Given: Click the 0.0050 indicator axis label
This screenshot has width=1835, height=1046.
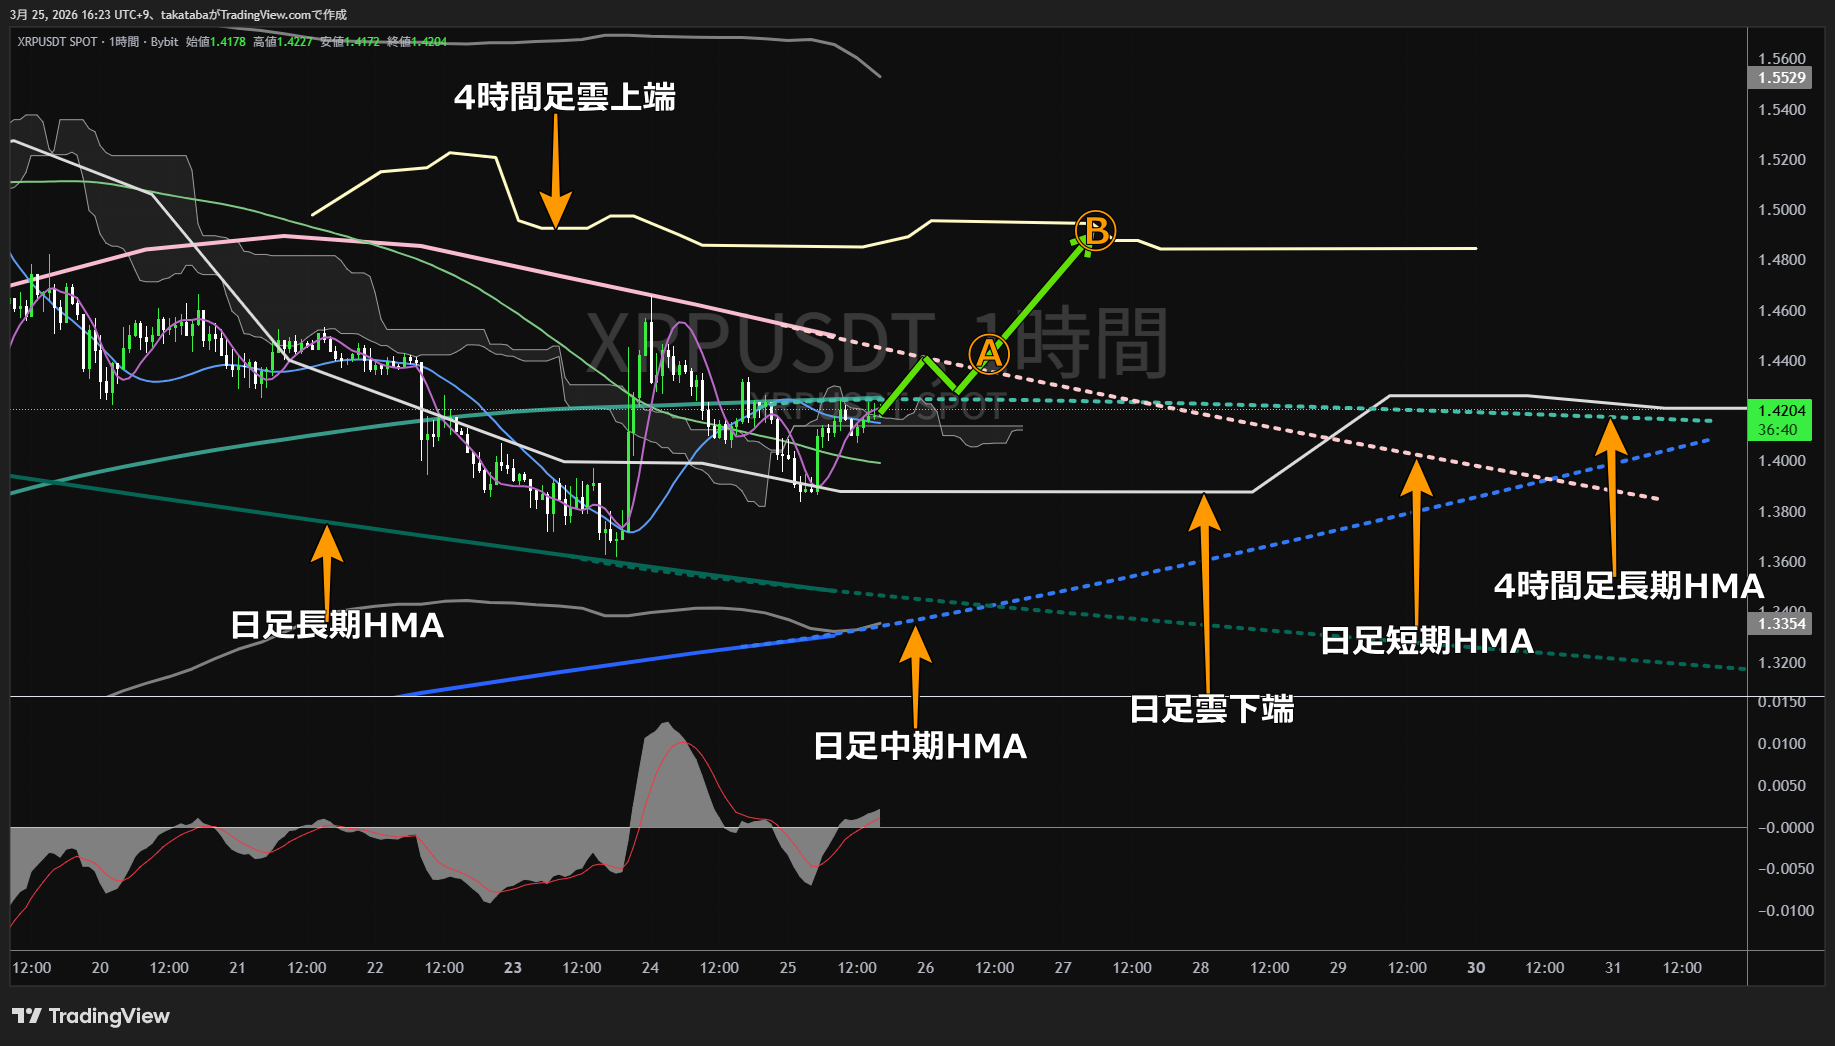Looking at the screenshot, I should coord(1782,786).
